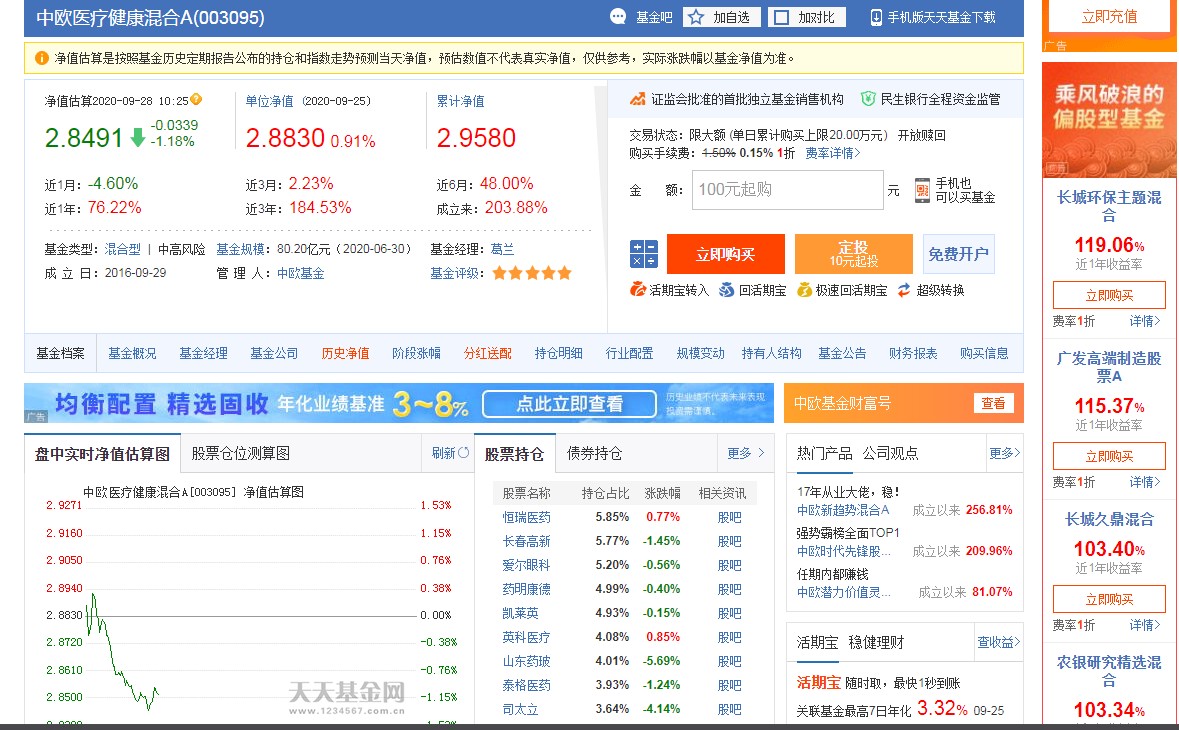Viewport: 1179px width, 730px height.
Task: Click 立即购买 under 长城久鼎混合
Action: (x=1109, y=599)
